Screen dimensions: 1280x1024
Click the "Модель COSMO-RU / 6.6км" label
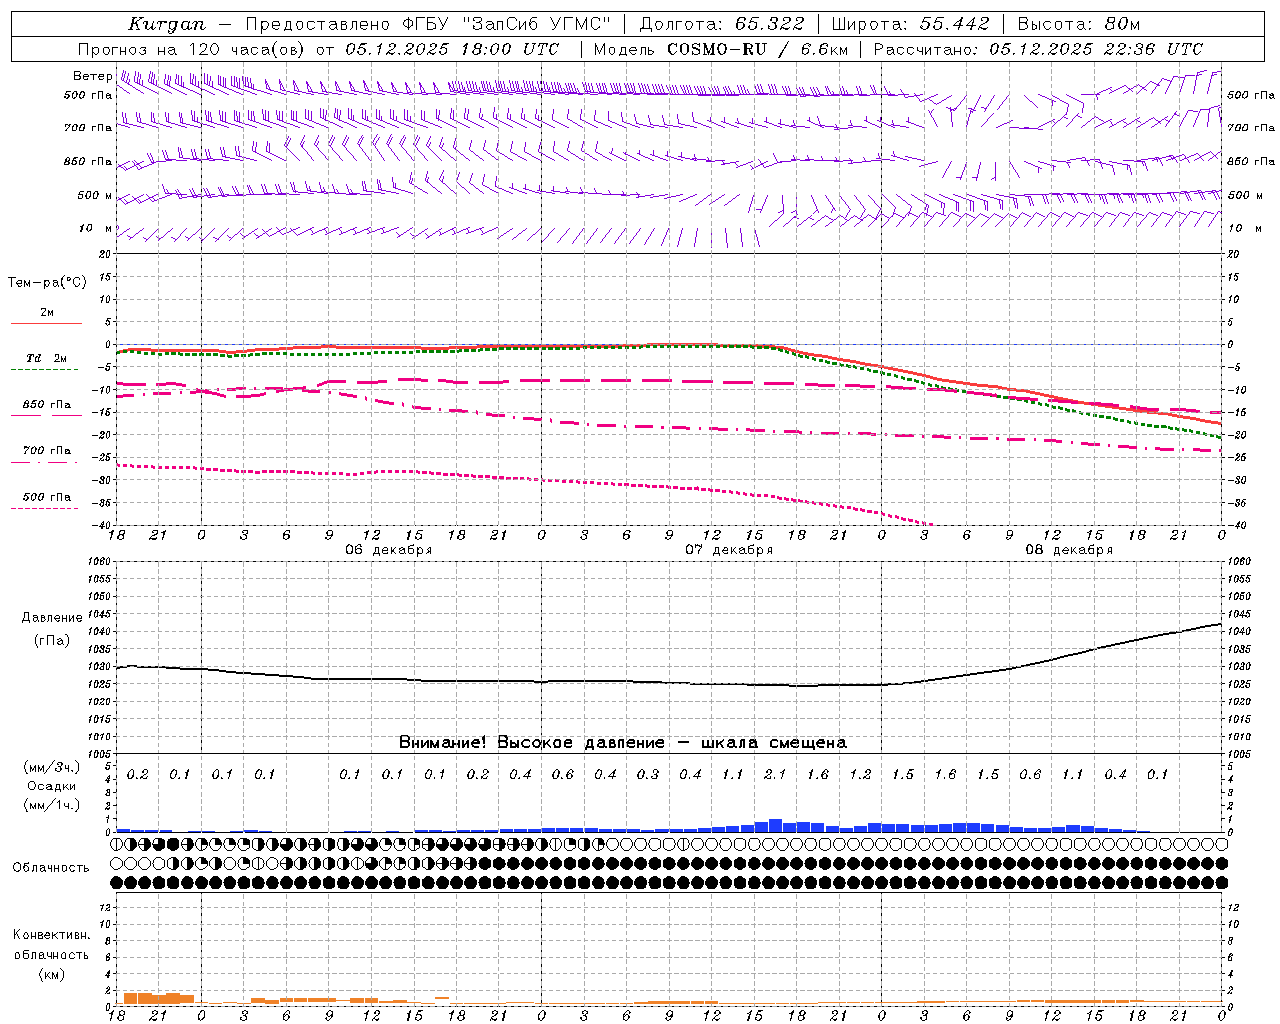click(x=721, y=49)
